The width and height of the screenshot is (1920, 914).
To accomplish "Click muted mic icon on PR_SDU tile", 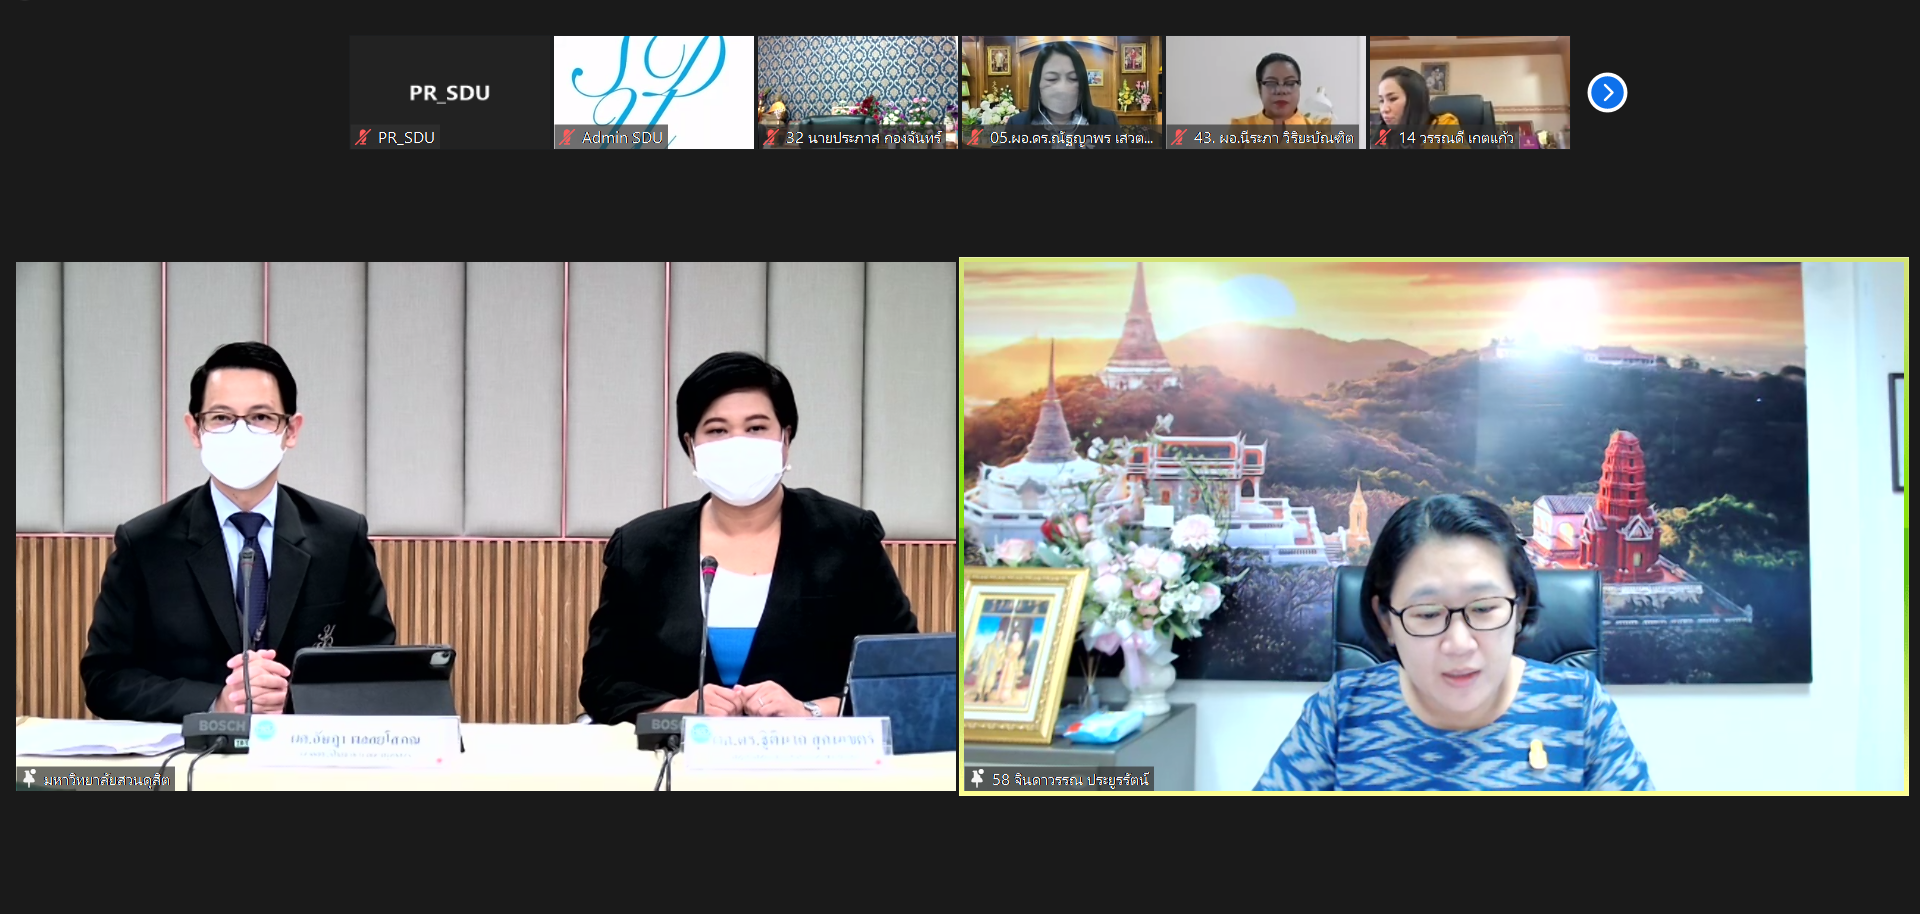I will point(364,138).
